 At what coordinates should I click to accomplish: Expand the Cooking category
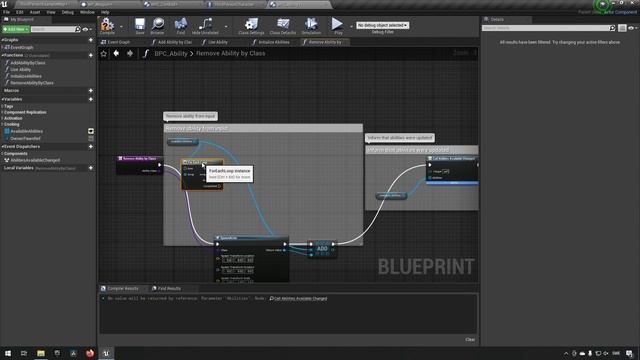[x=2, y=124]
